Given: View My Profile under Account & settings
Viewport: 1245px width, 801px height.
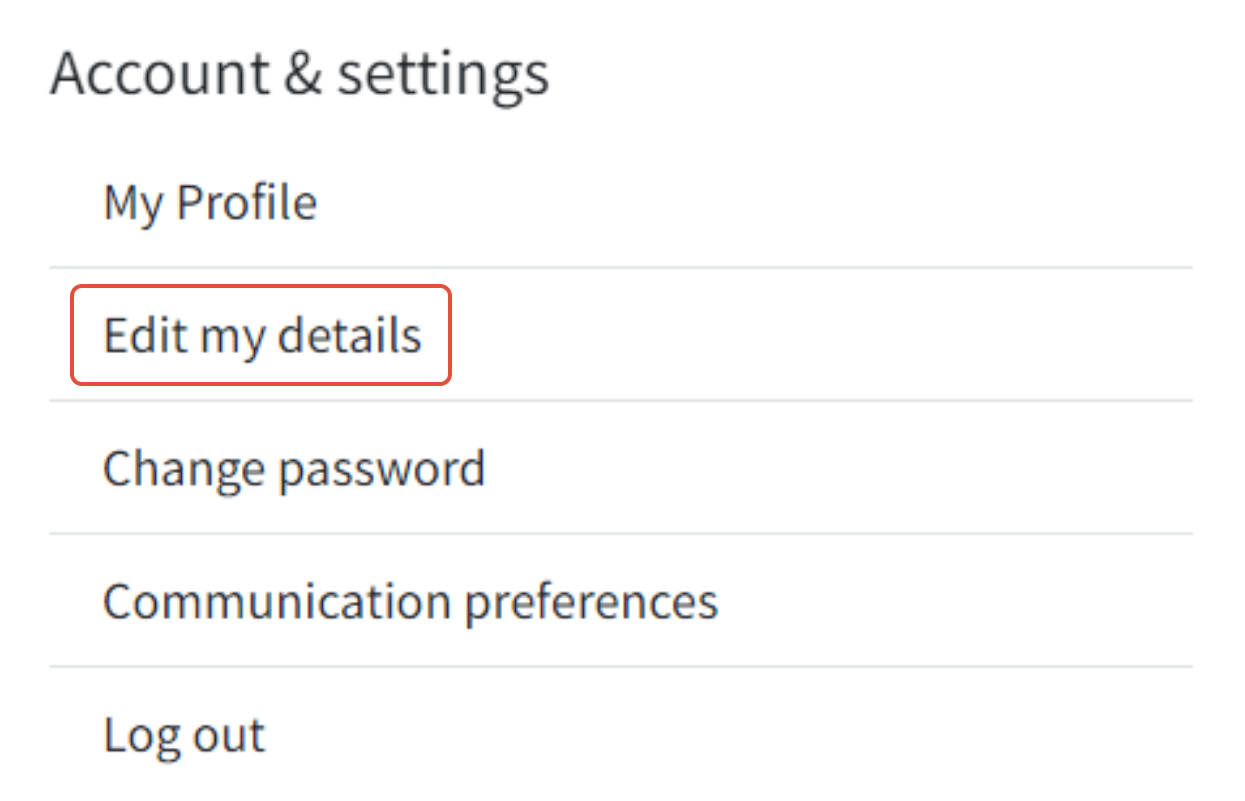Looking at the screenshot, I should point(210,203).
